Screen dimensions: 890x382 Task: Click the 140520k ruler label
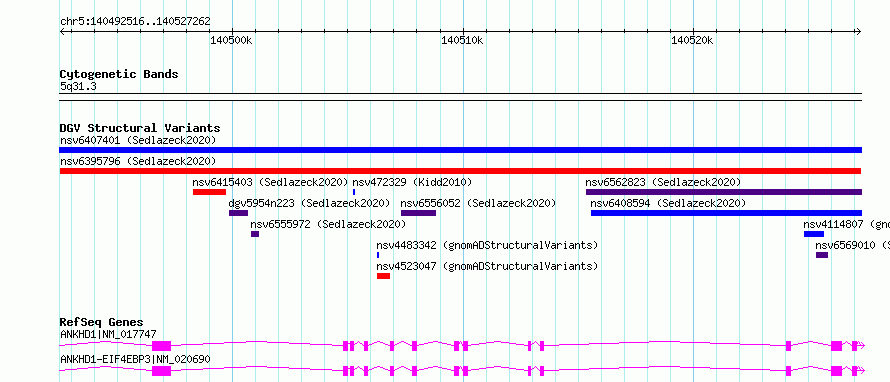coord(692,40)
